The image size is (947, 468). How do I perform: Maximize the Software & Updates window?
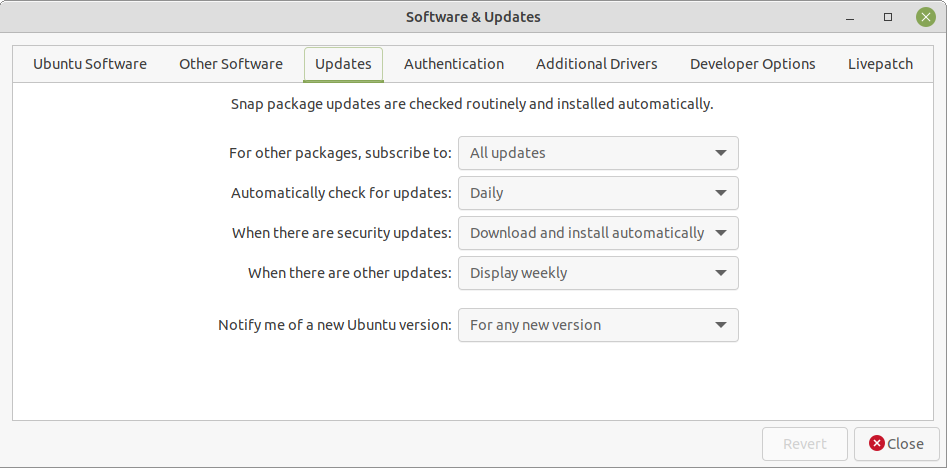coord(888,17)
